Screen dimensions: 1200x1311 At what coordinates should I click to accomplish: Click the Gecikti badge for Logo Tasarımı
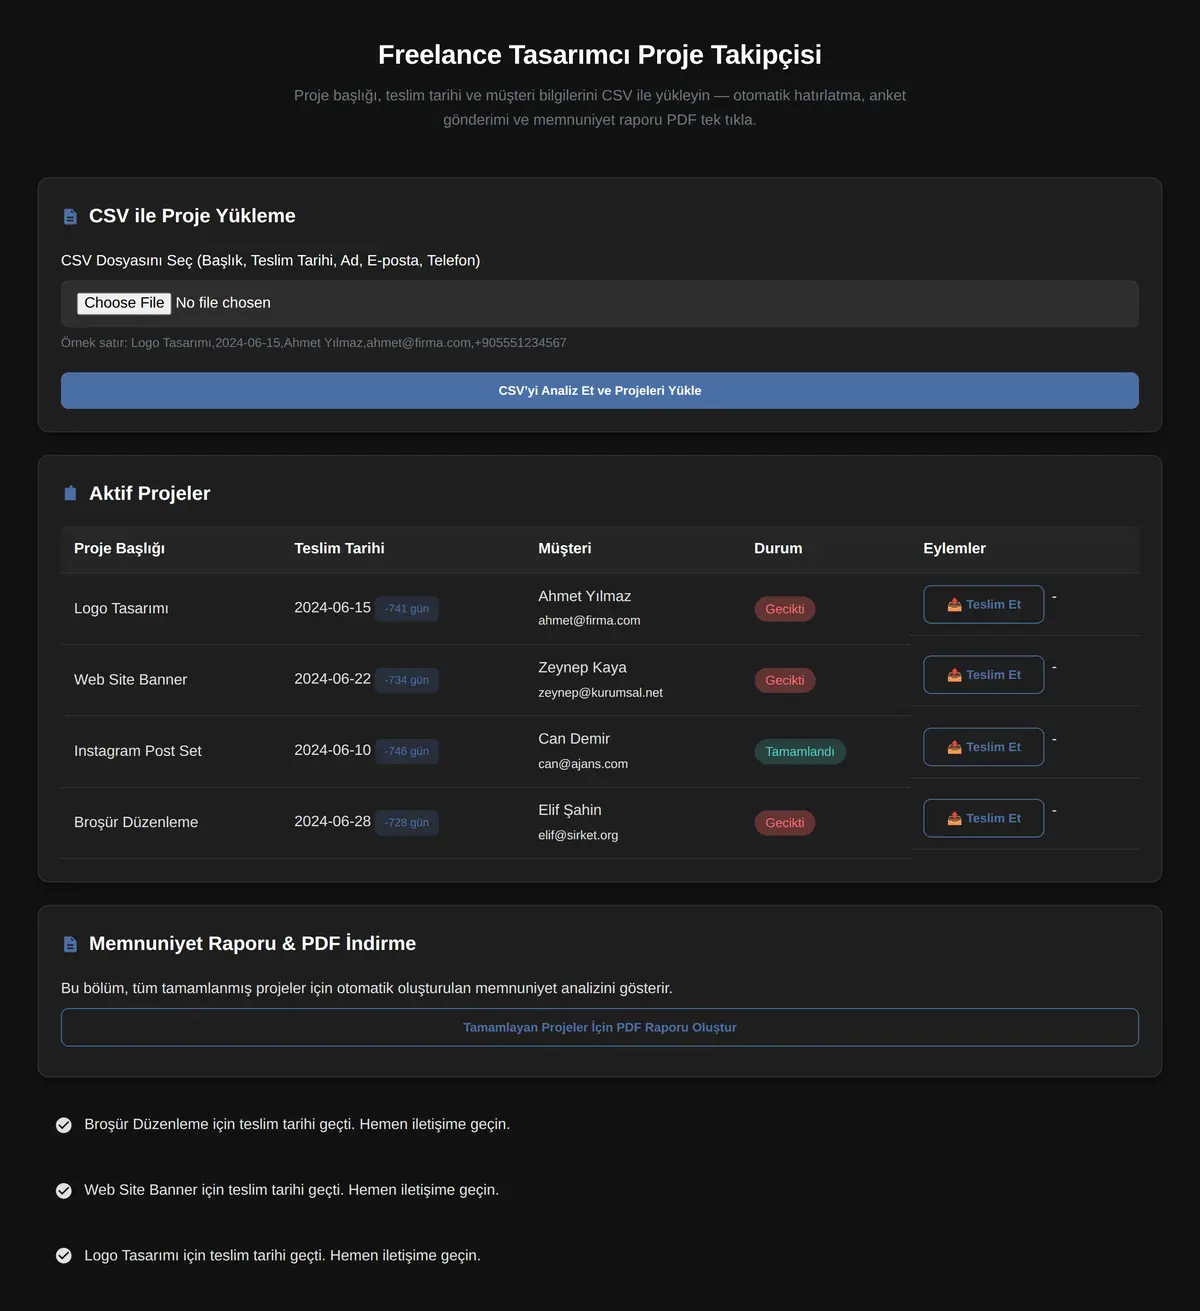(785, 609)
